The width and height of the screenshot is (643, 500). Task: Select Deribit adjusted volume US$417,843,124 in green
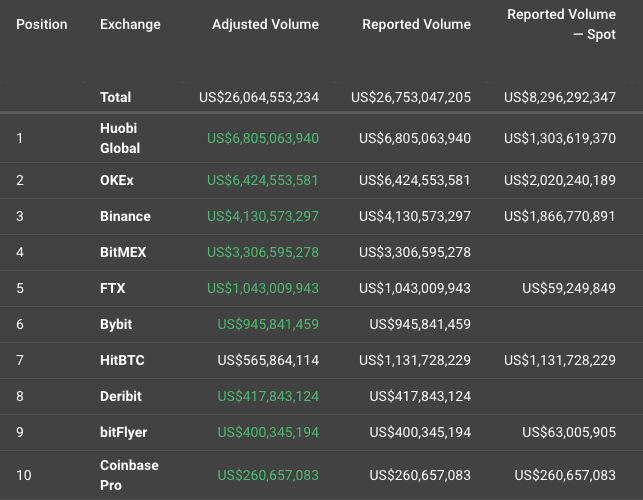click(268, 397)
